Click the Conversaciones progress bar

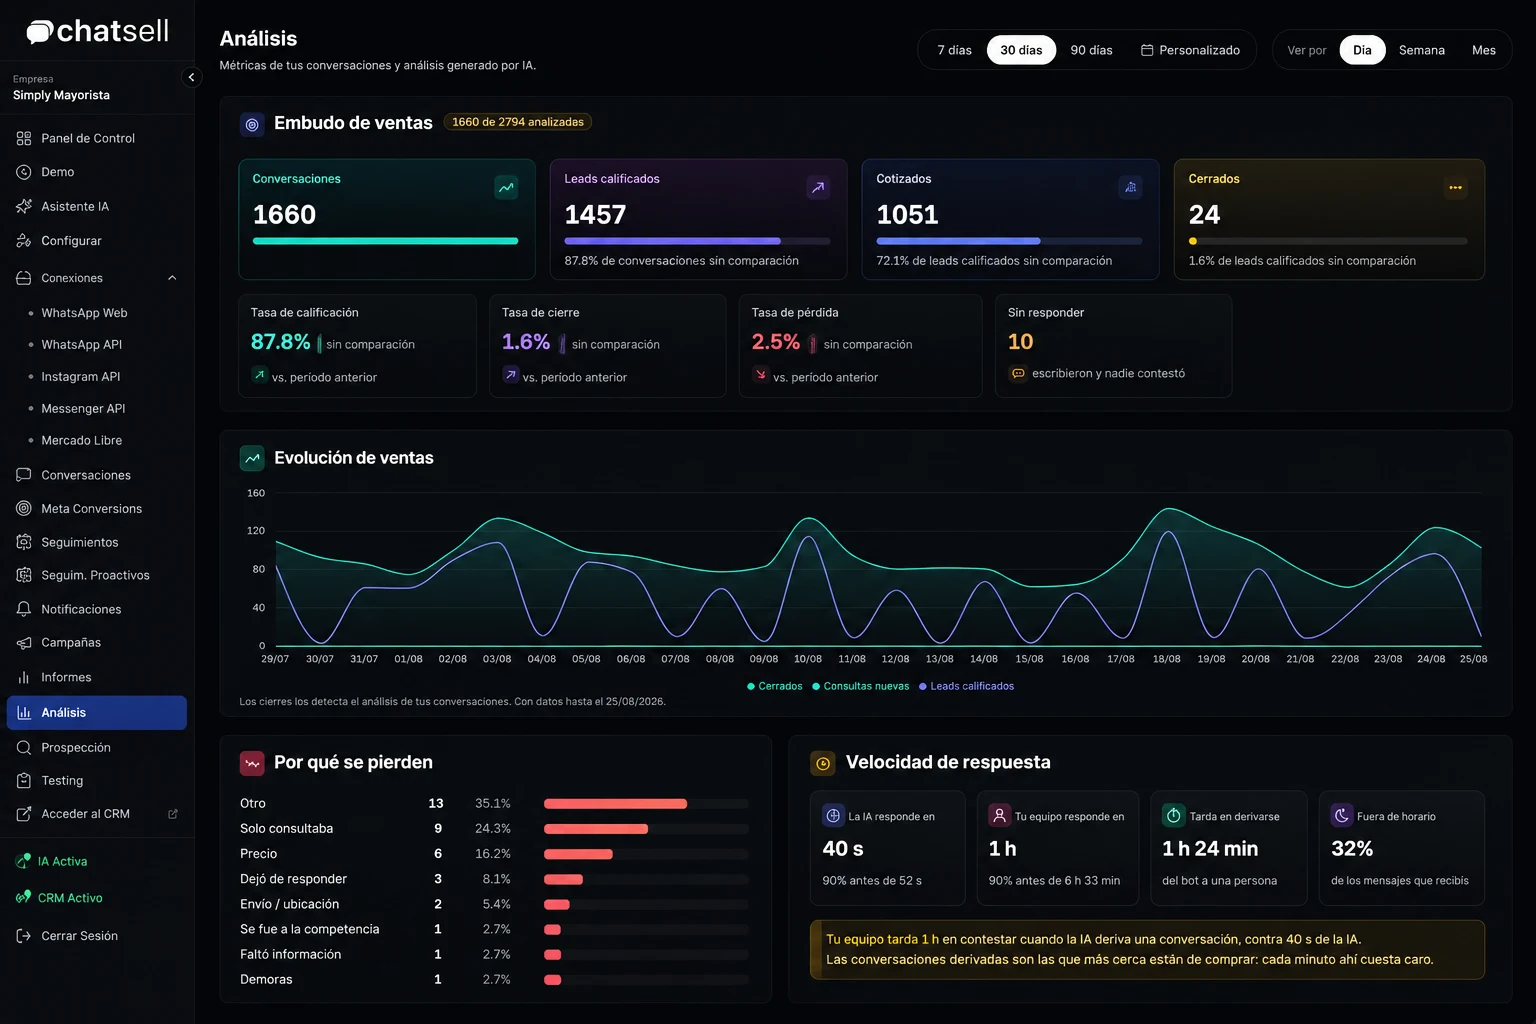point(385,241)
